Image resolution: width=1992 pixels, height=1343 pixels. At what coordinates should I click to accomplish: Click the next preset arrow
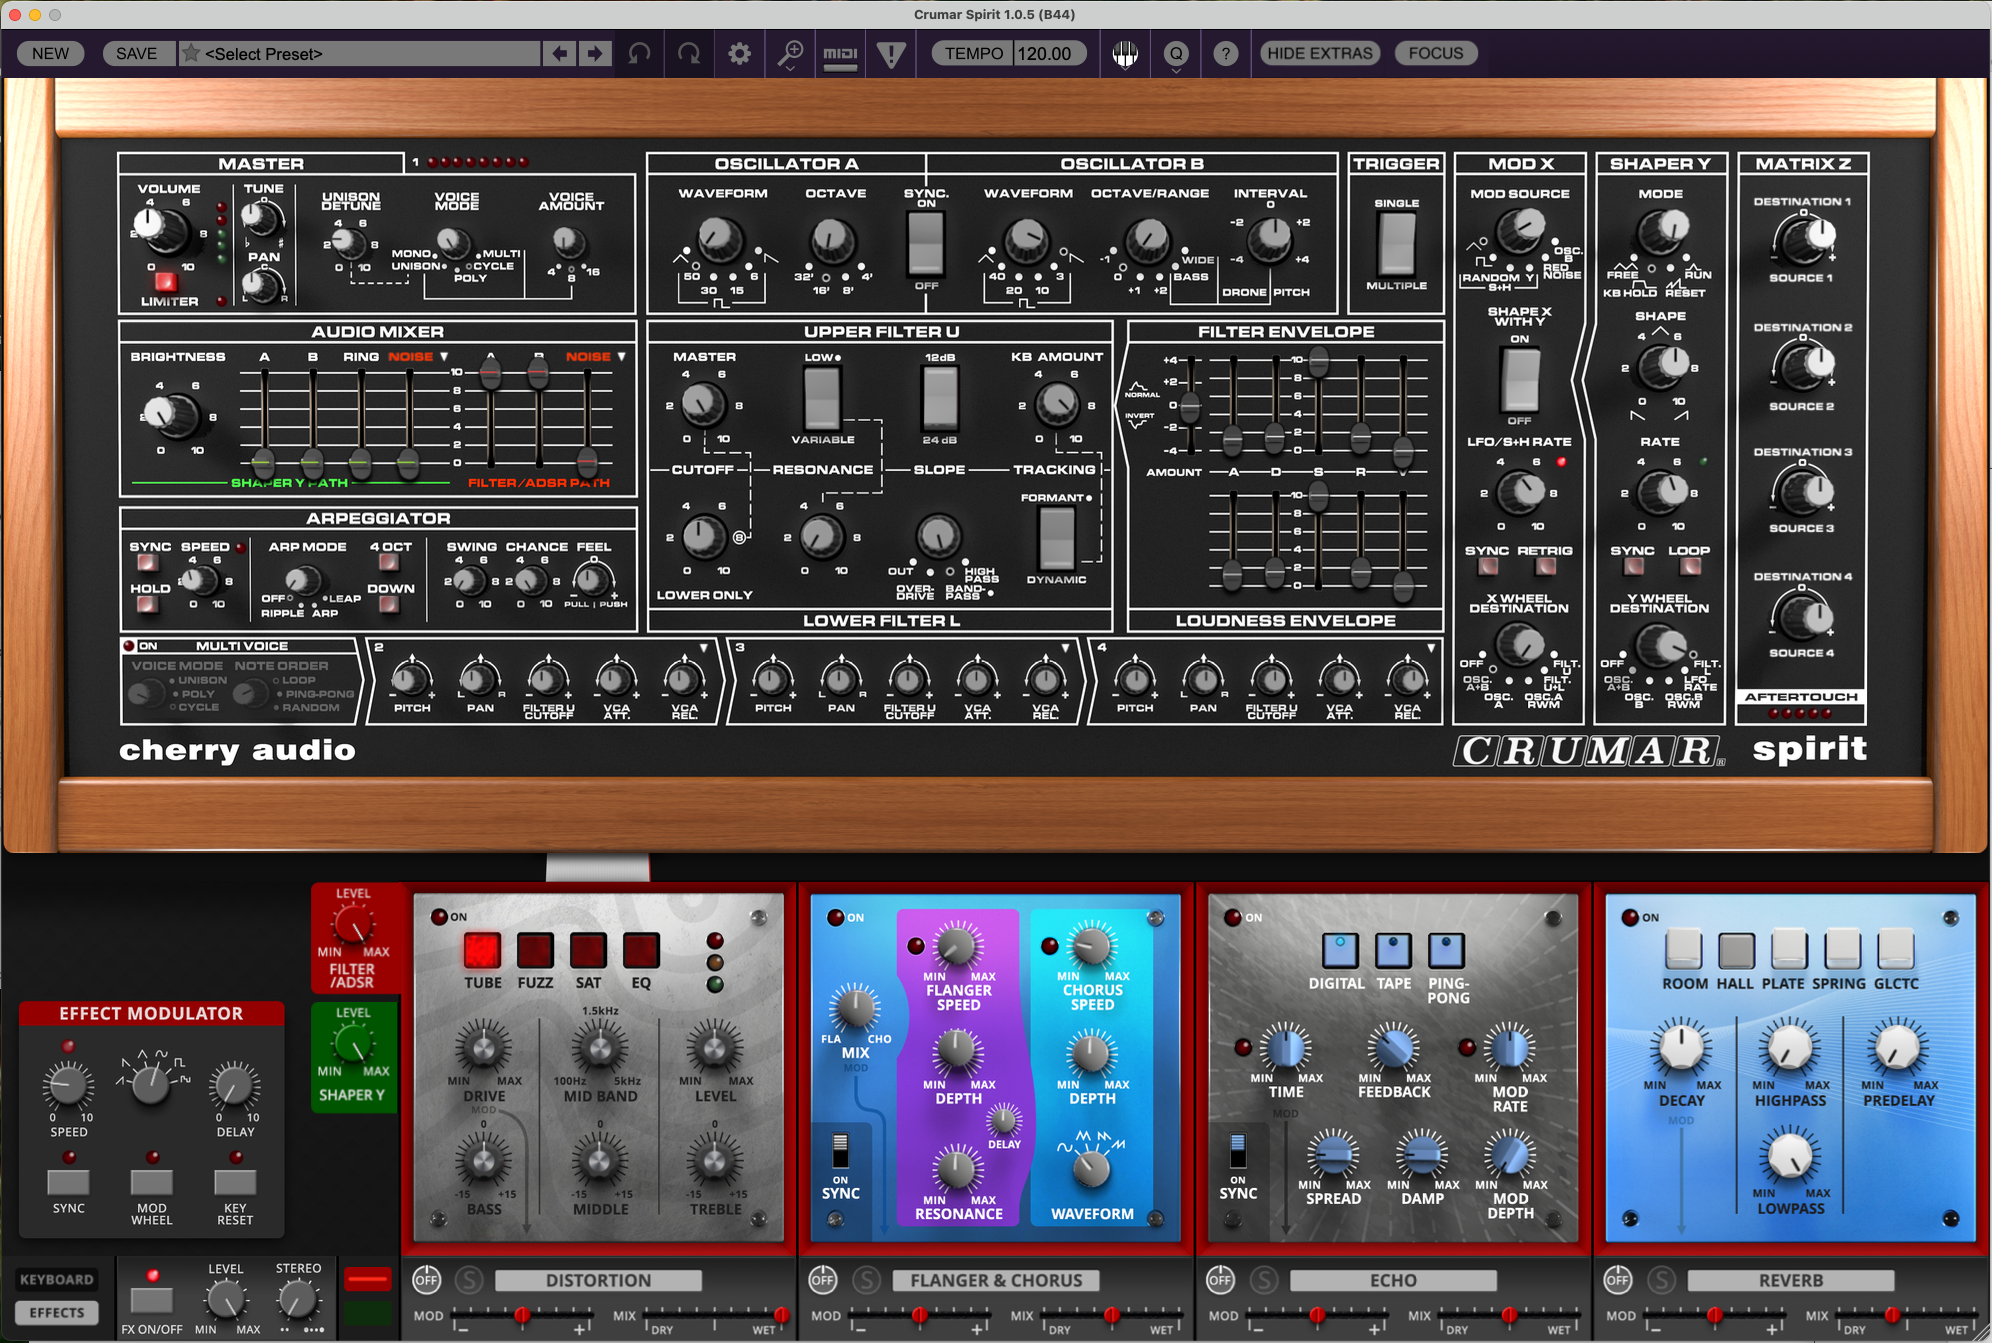coord(595,54)
